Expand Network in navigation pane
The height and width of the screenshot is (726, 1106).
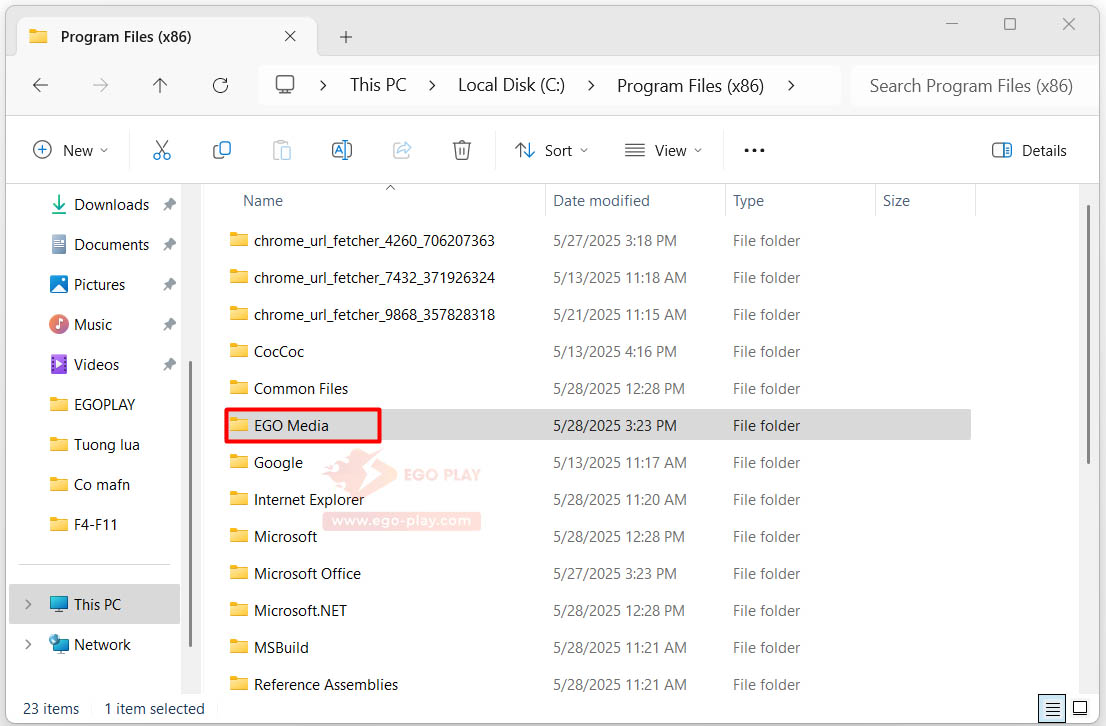pyautogui.click(x=28, y=645)
